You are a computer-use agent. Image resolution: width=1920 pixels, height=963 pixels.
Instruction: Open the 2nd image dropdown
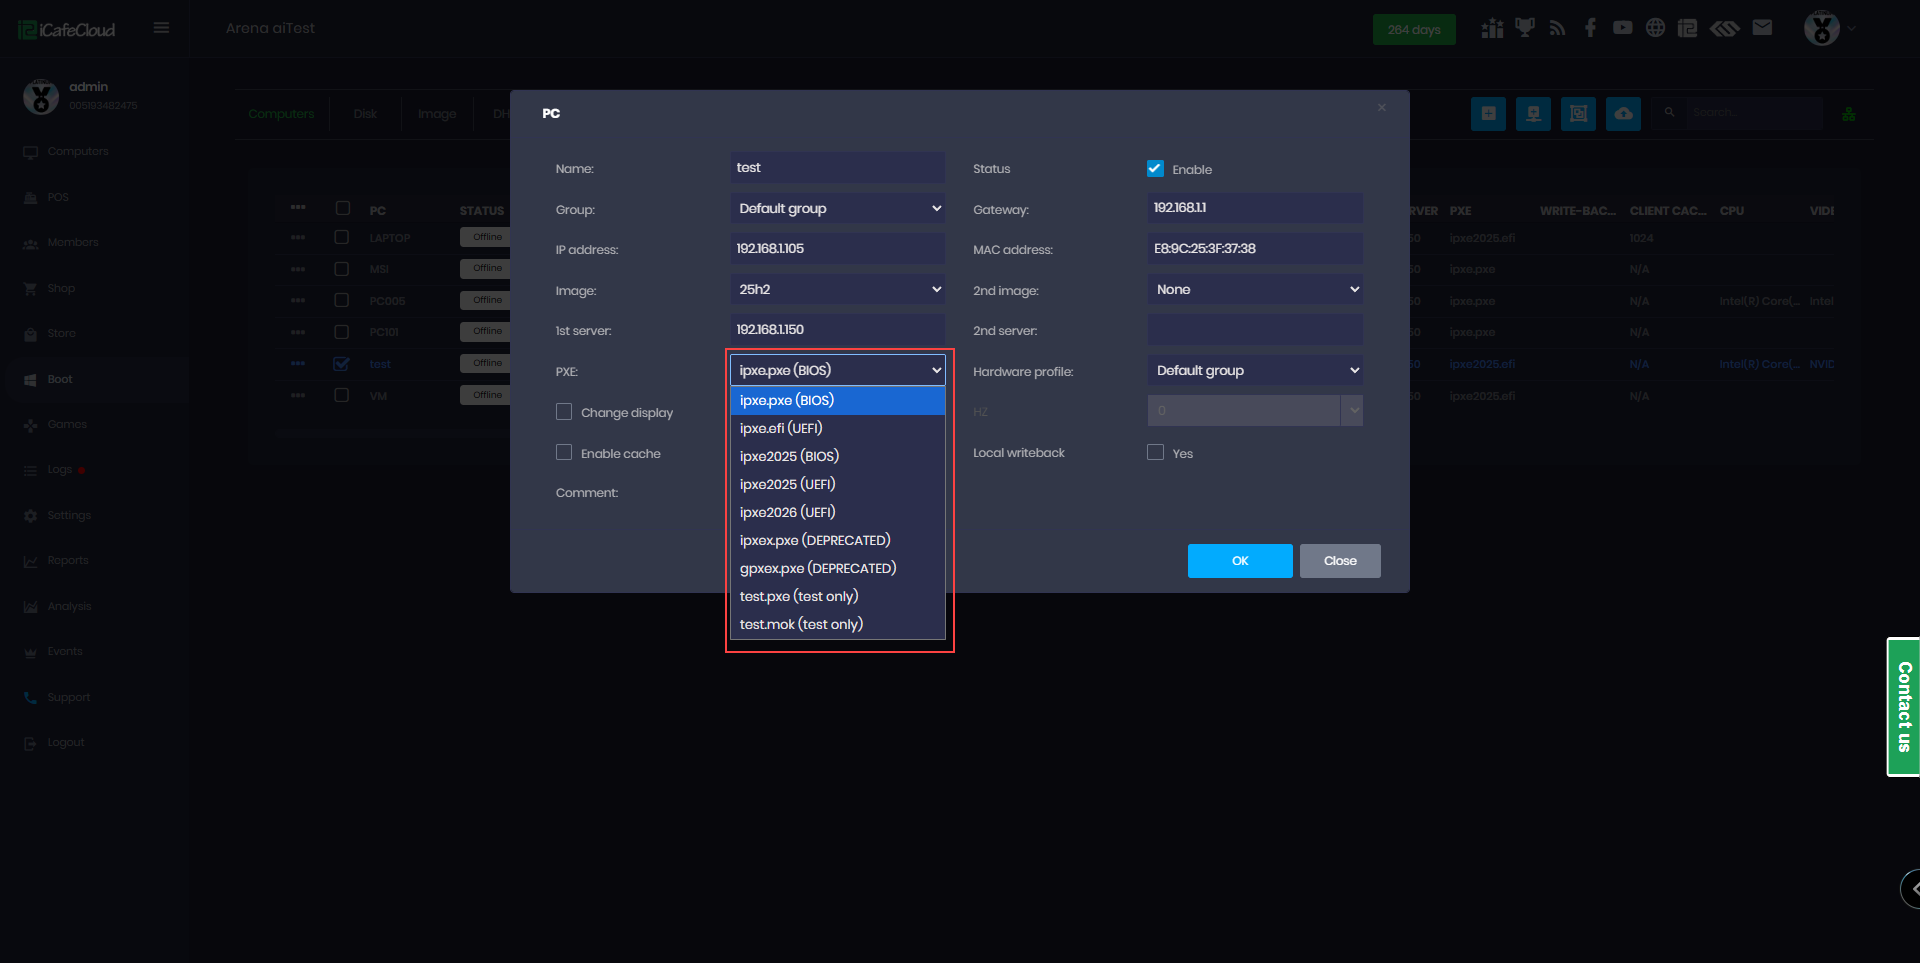click(1255, 289)
